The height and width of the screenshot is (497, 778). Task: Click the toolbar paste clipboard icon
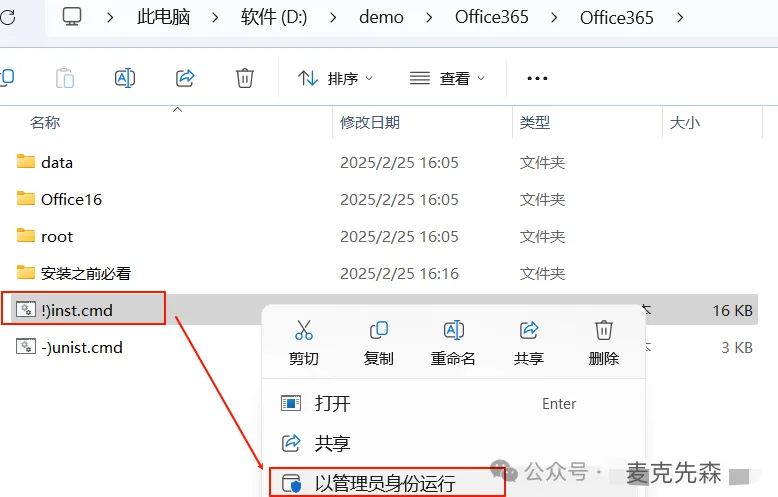click(65, 78)
